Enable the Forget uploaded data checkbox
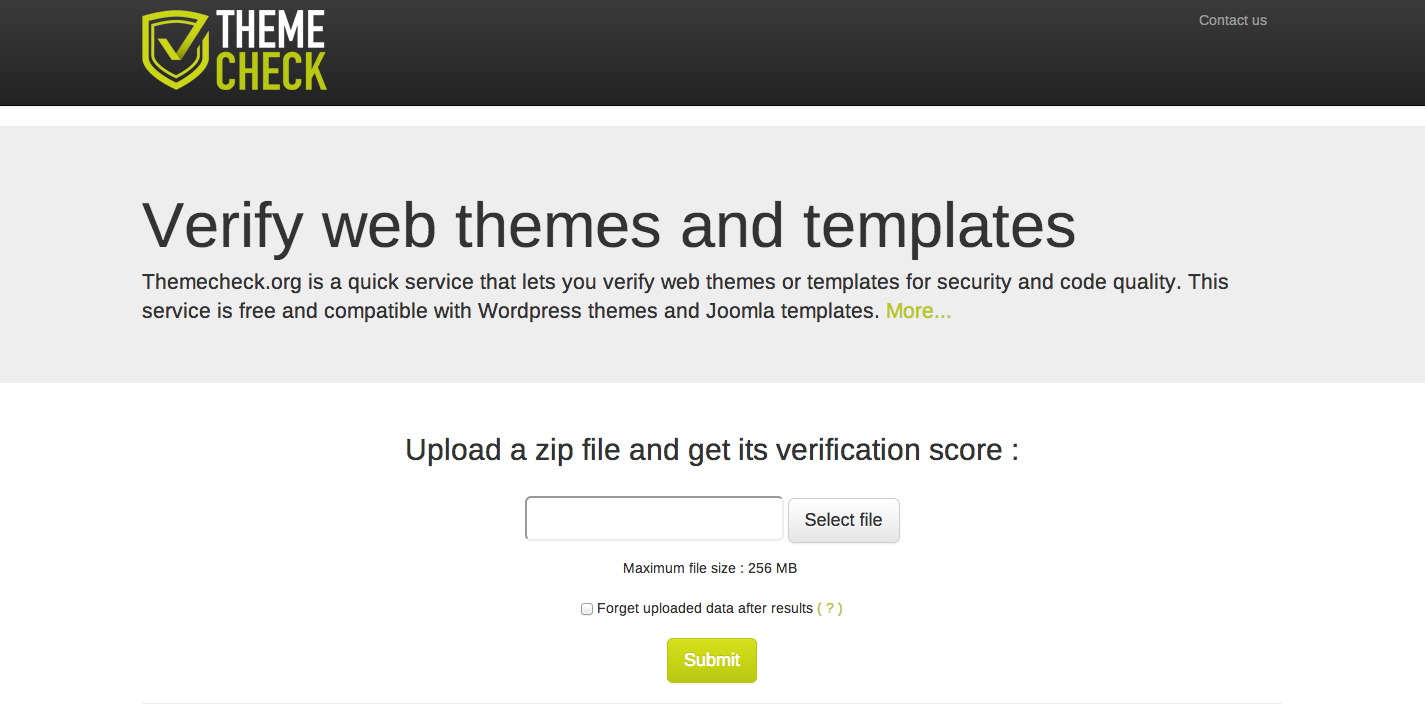1425x723 pixels. (587, 609)
